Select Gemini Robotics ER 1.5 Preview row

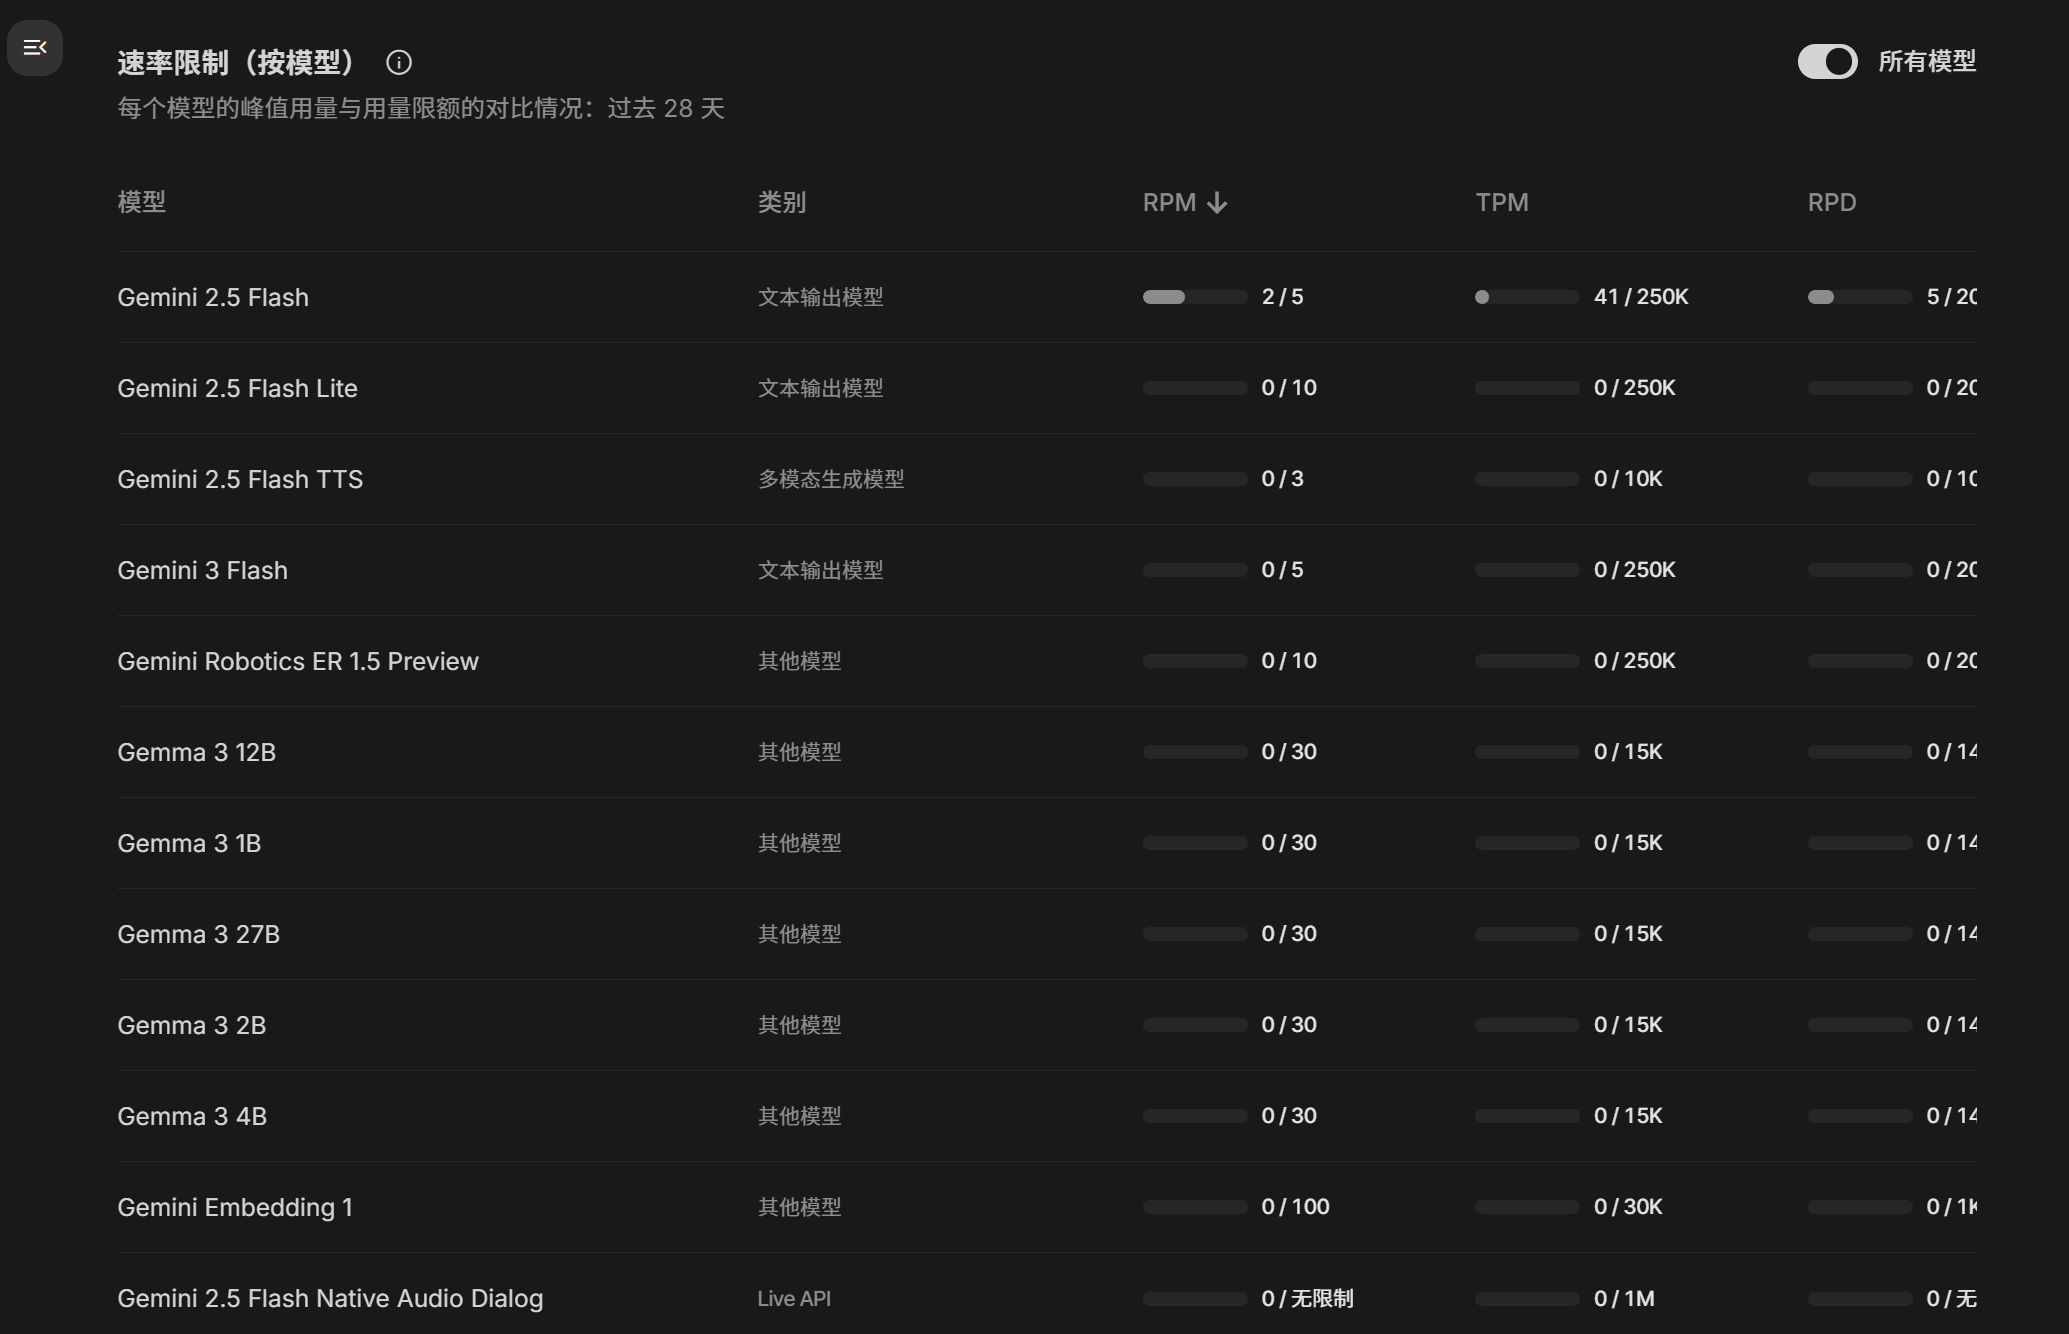(298, 661)
